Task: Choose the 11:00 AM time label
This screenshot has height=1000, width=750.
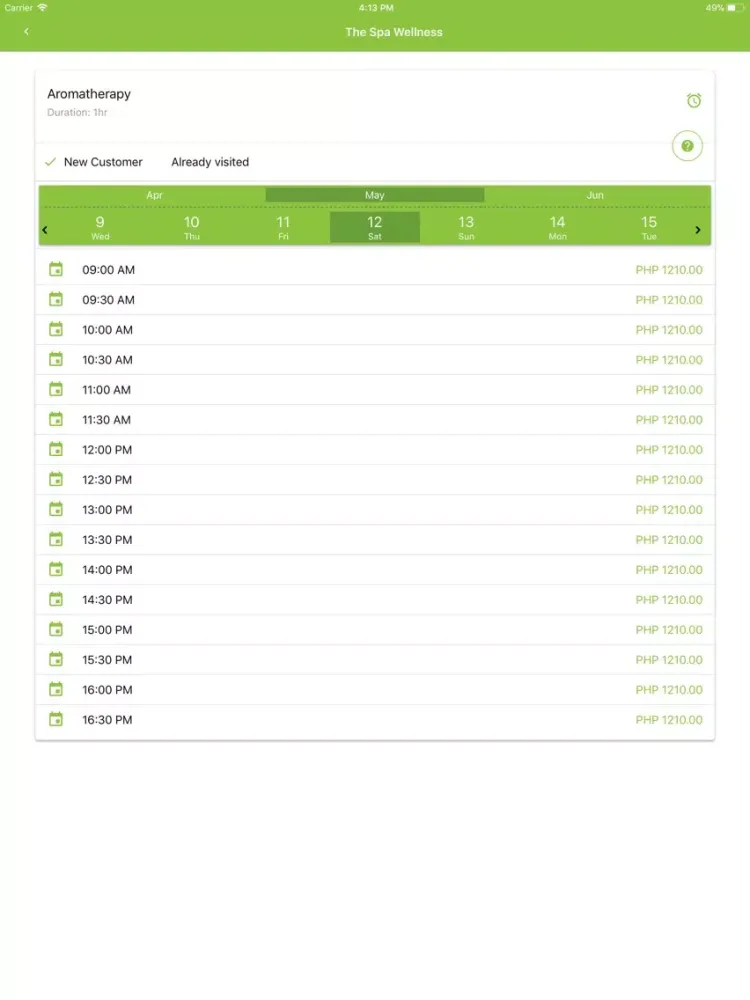Action: coord(107,390)
